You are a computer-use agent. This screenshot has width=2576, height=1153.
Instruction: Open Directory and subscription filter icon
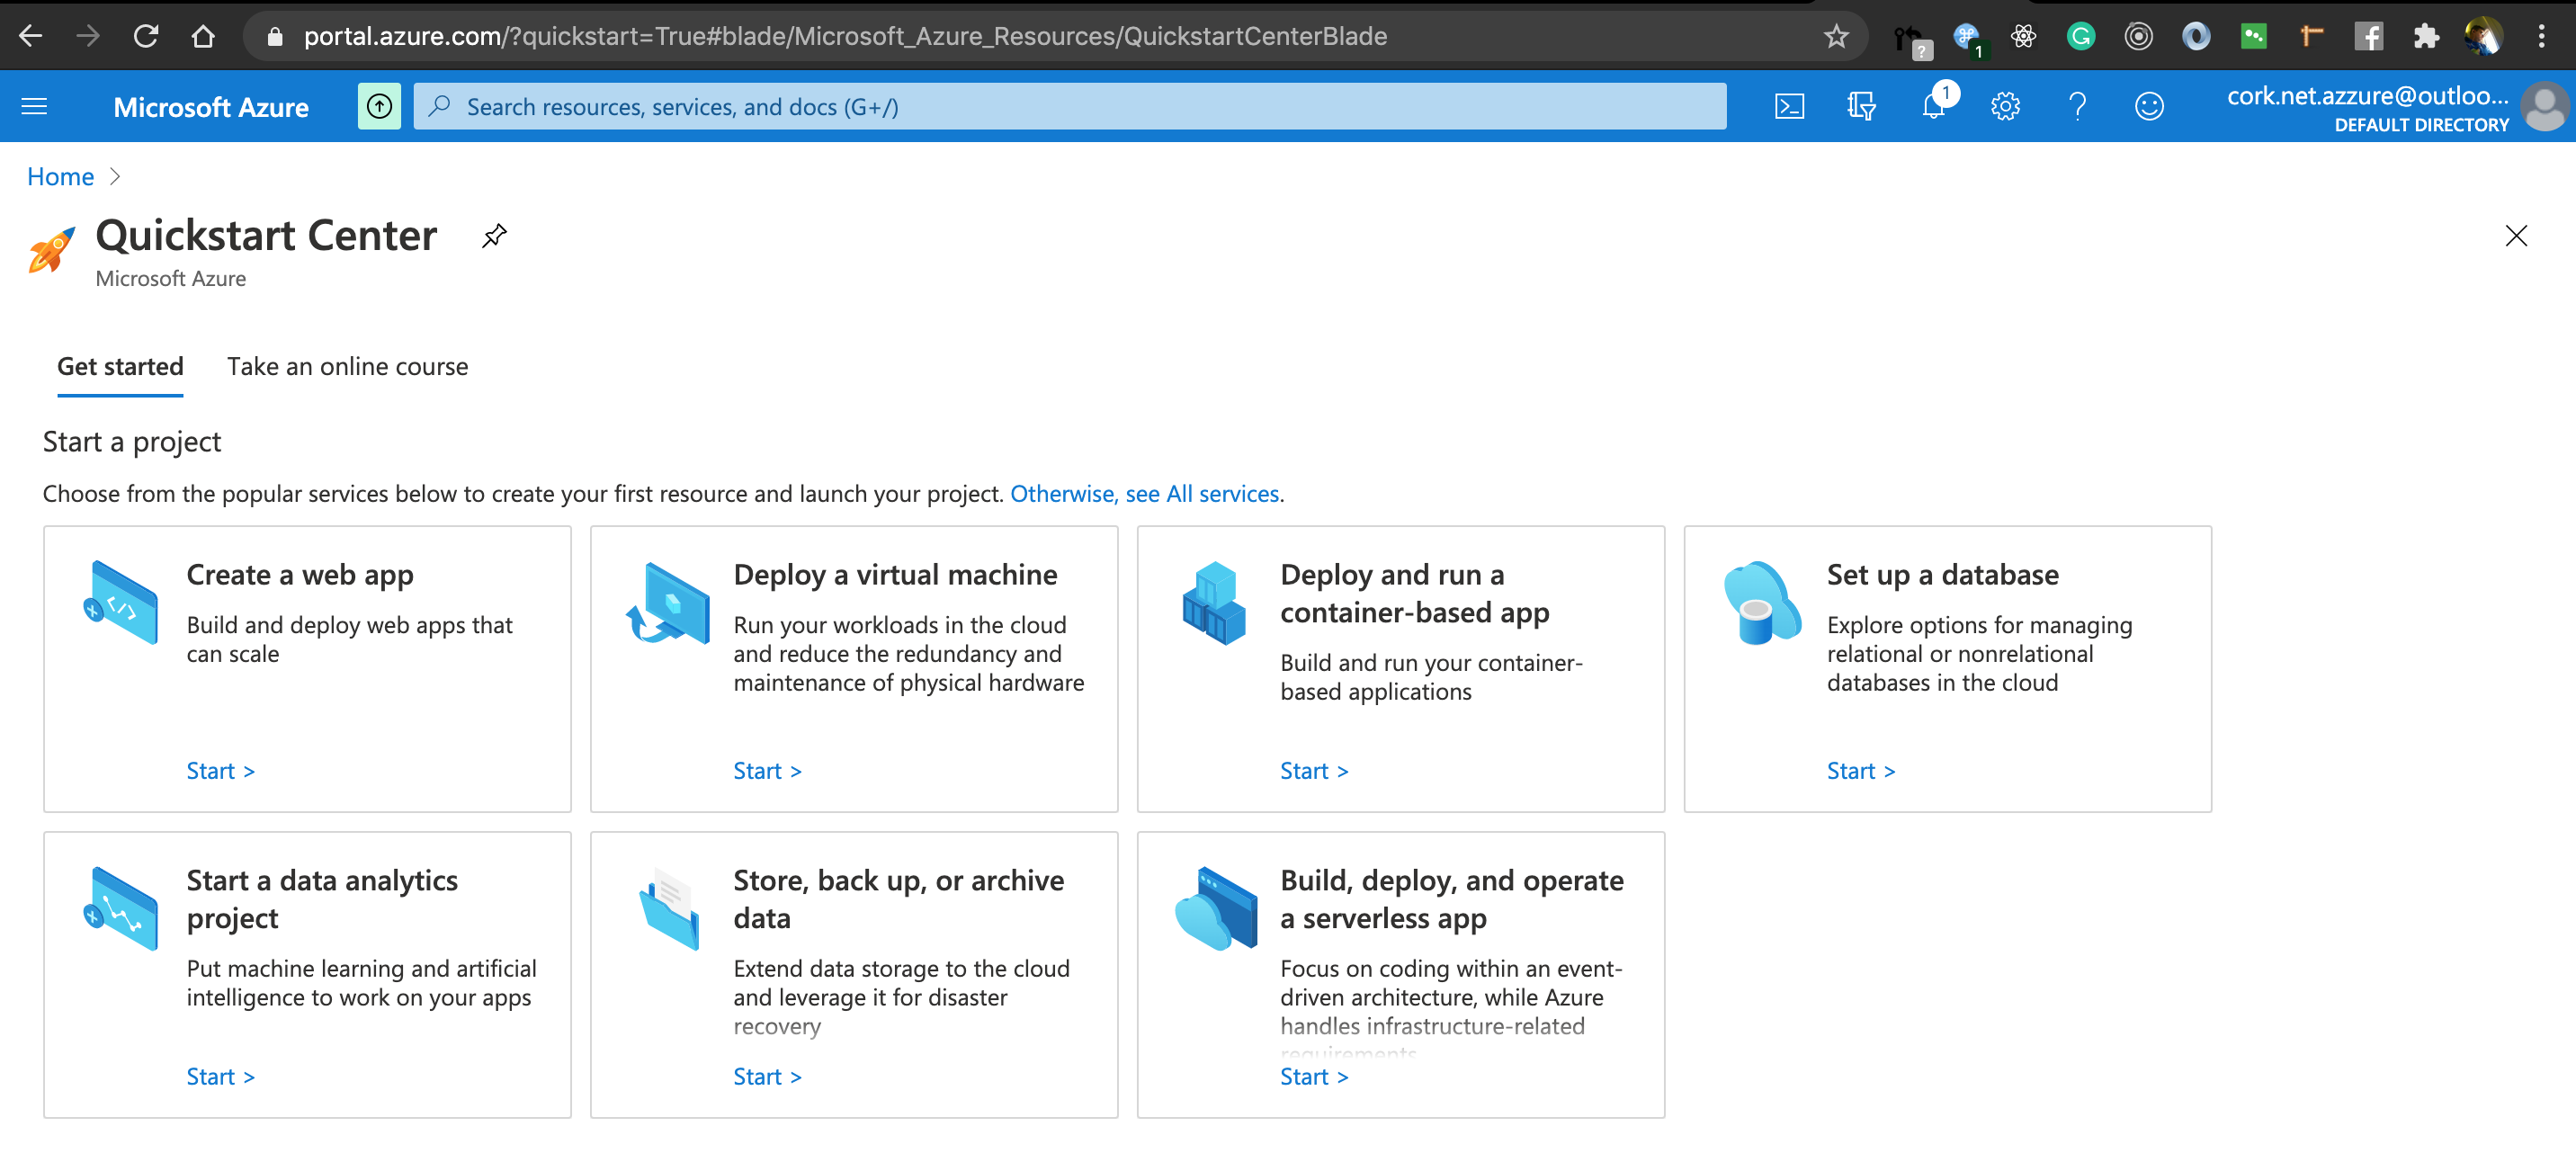coord(1861,106)
